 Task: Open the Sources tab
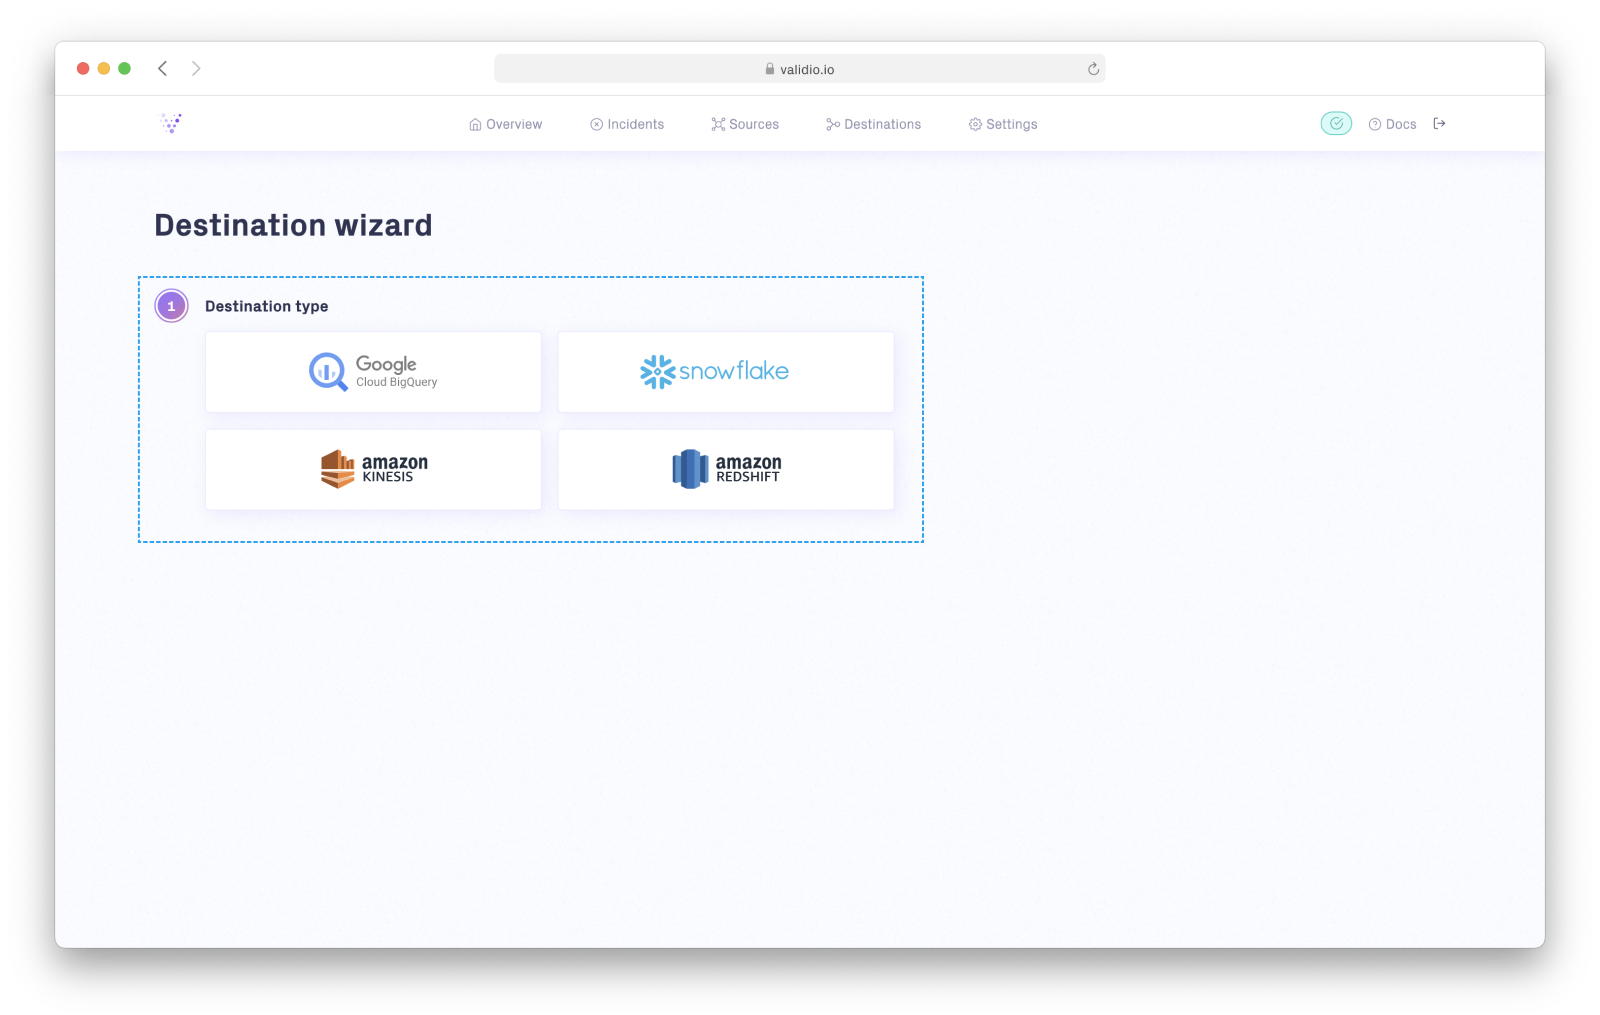(745, 124)
